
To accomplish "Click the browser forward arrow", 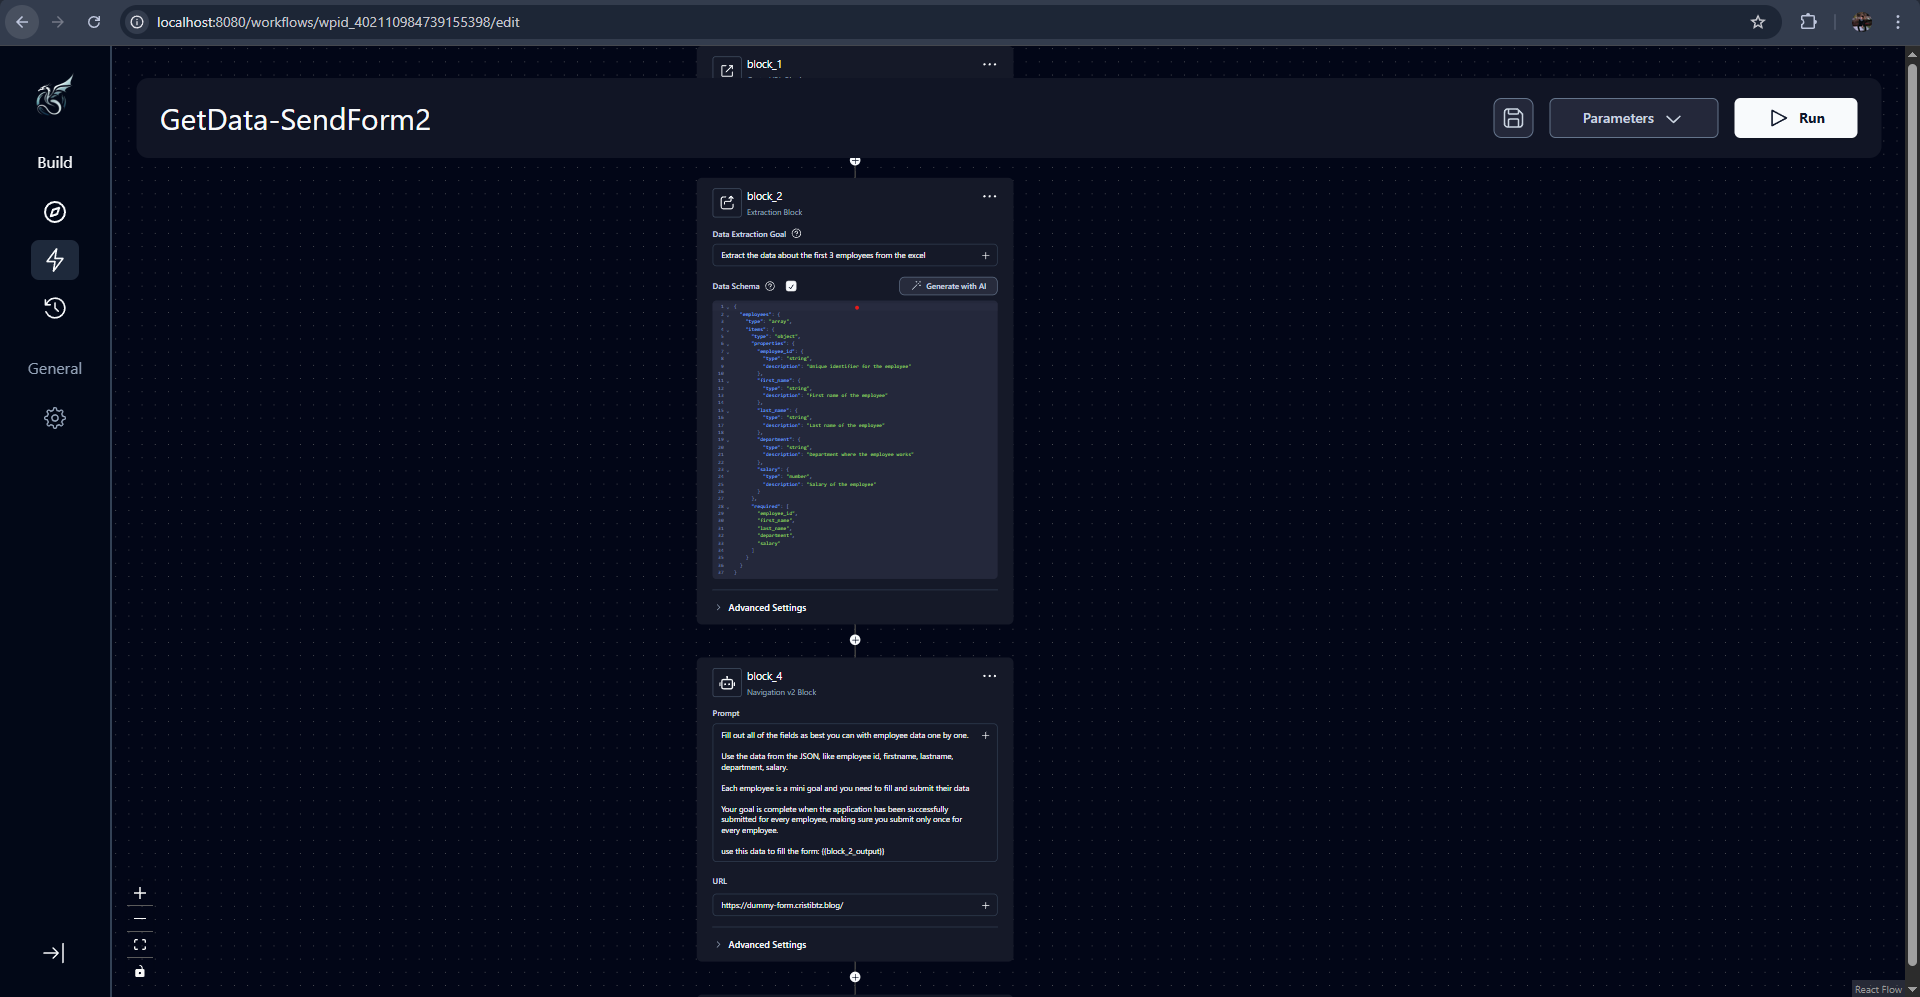I will [x=58, y=22].
